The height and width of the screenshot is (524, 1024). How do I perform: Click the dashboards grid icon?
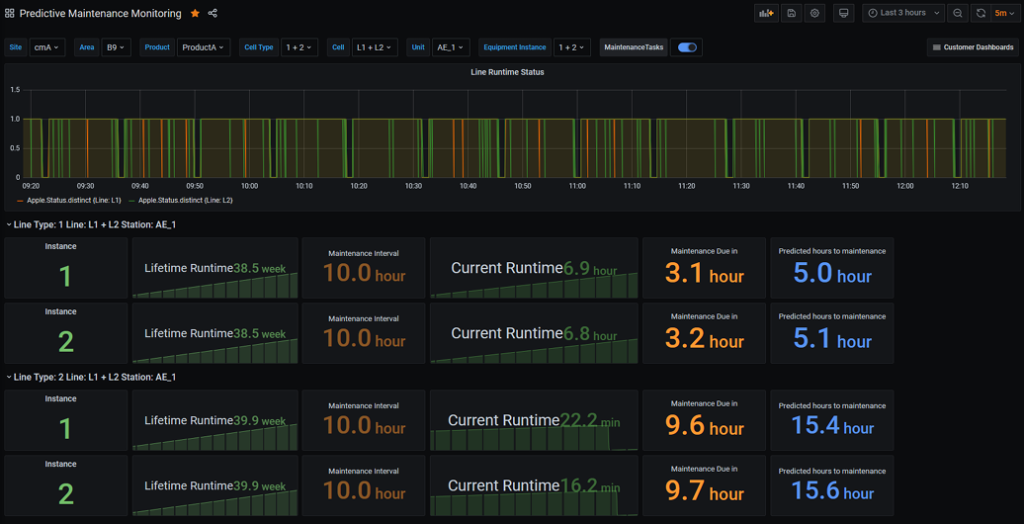10,13
